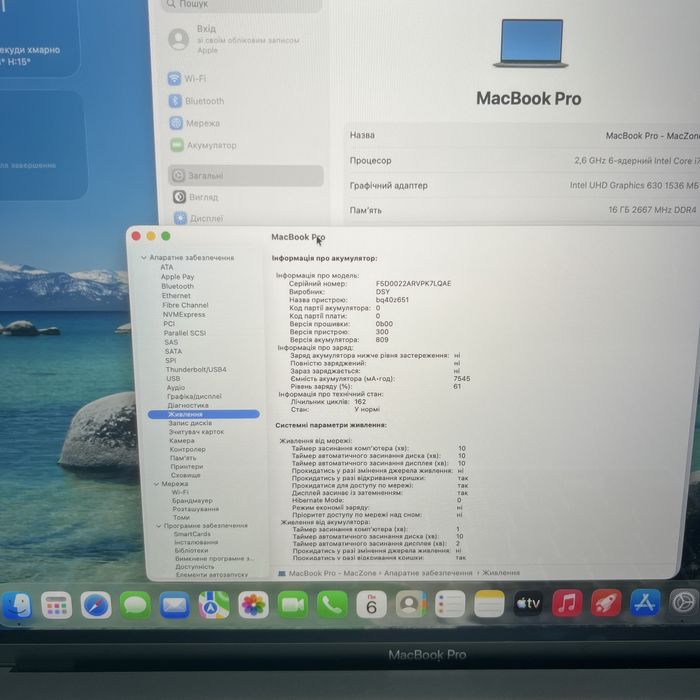Click Апаратне забезпечення in the path bar

pos(428,573)
